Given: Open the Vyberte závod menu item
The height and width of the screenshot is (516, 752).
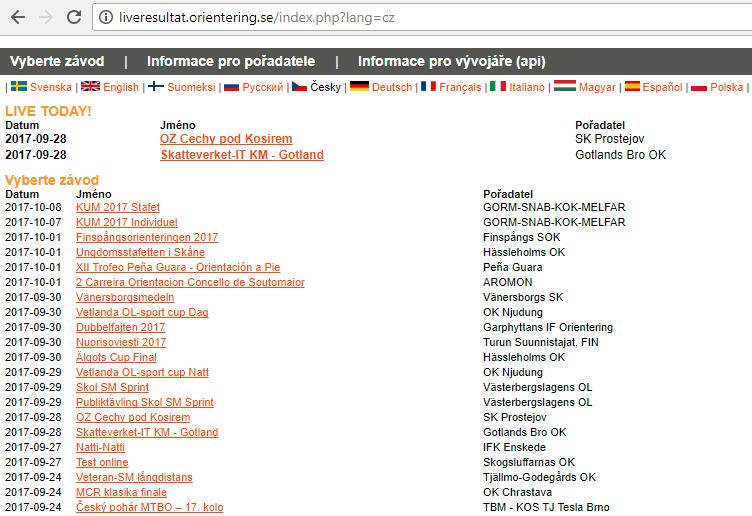Looking at the screenshot, I should click(57, 61).
